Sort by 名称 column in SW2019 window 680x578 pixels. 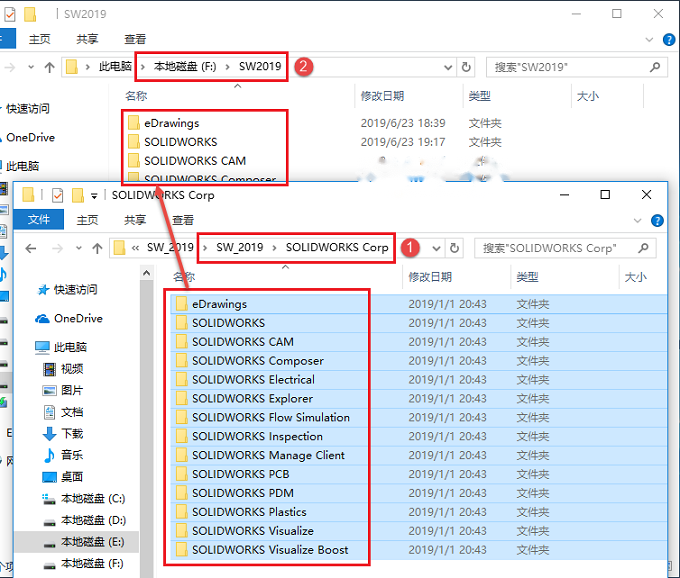coord(136,96)
